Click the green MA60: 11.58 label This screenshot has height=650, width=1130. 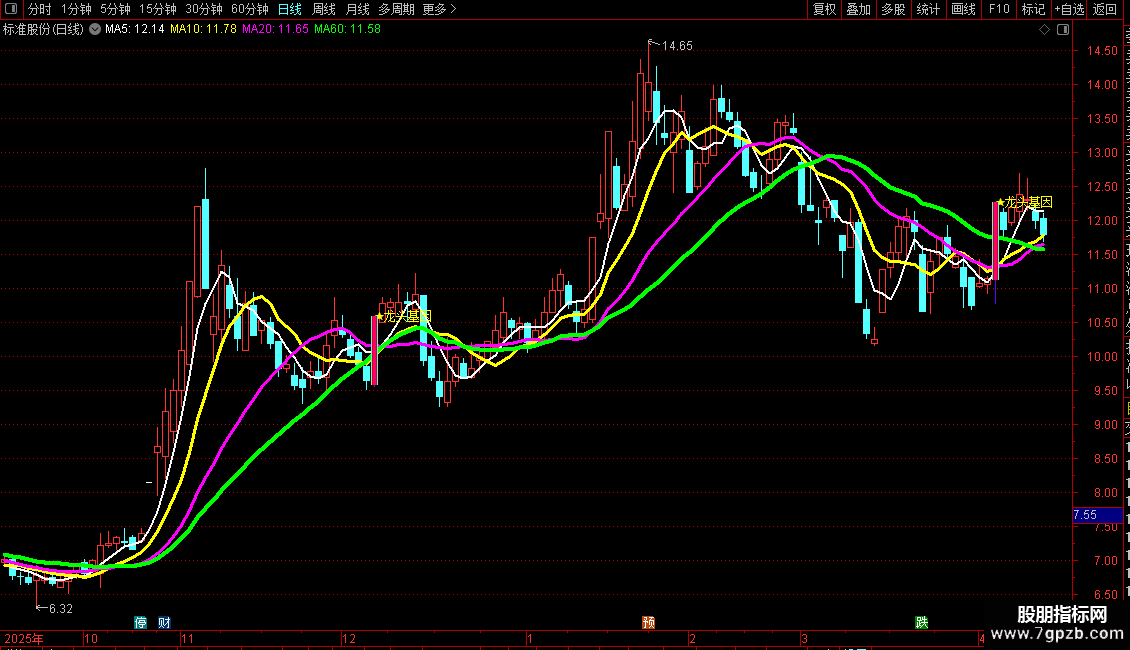[347, 29]
